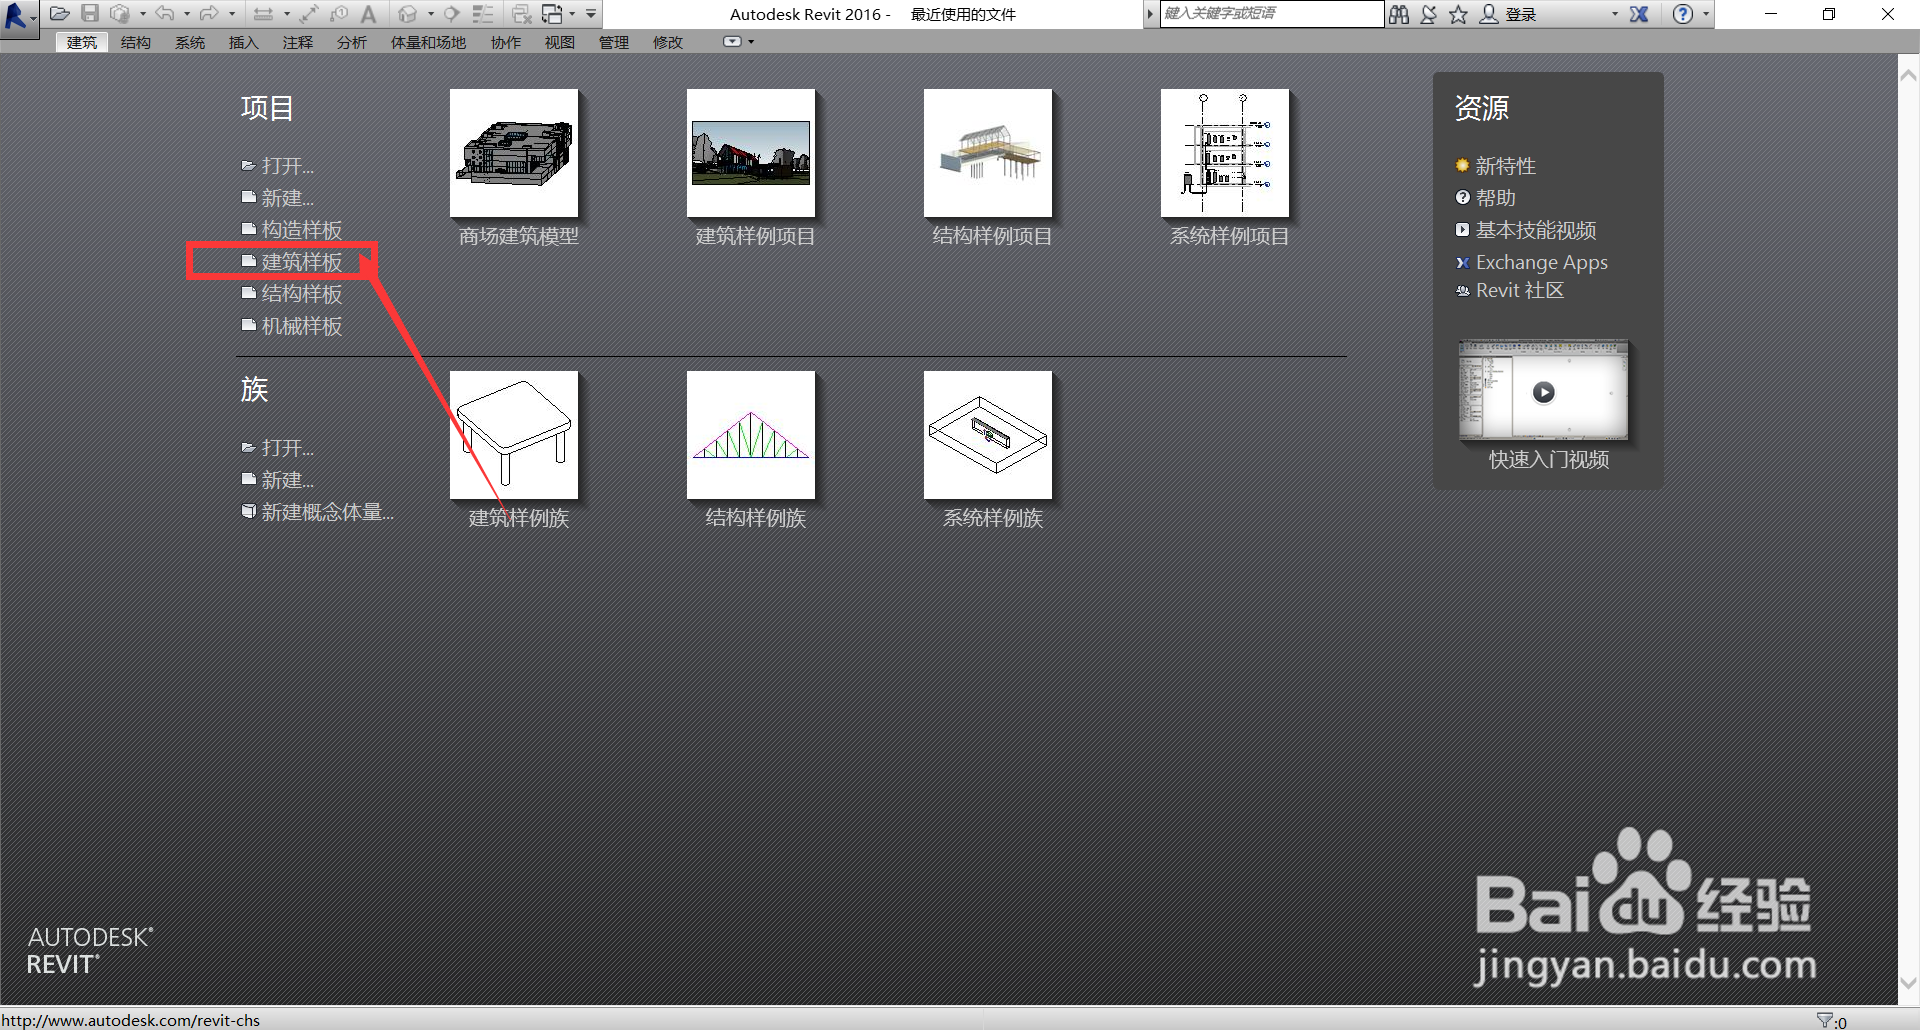Open the Communication Center satellite icon

1428,14
